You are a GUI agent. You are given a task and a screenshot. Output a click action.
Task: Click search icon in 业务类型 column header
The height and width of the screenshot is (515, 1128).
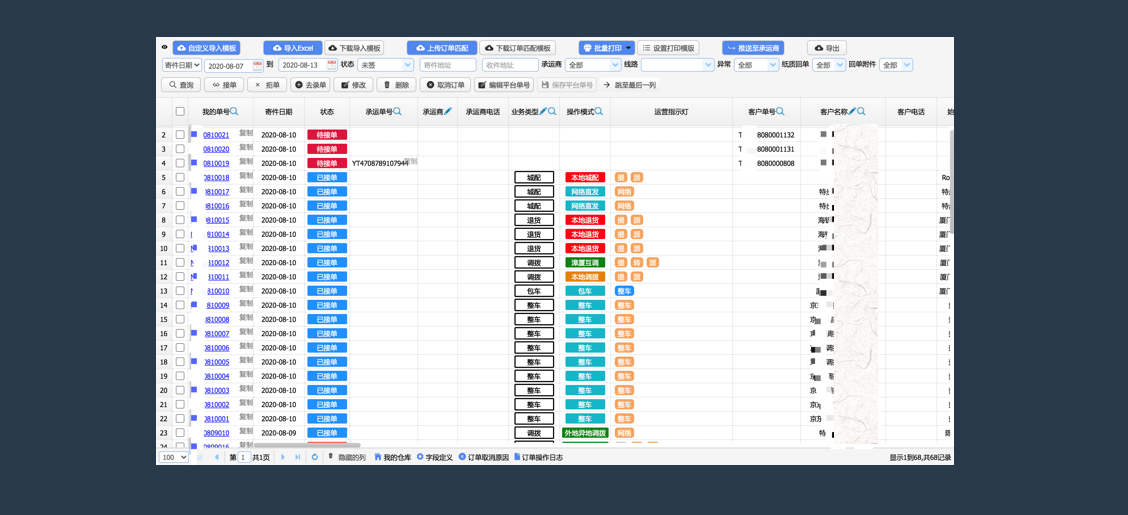(x=552, y=111)
